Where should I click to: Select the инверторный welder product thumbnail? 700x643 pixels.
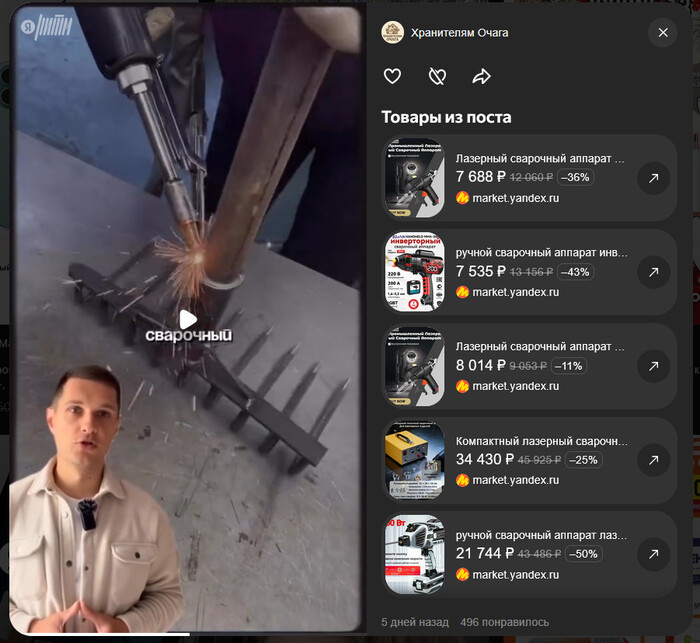414,271
